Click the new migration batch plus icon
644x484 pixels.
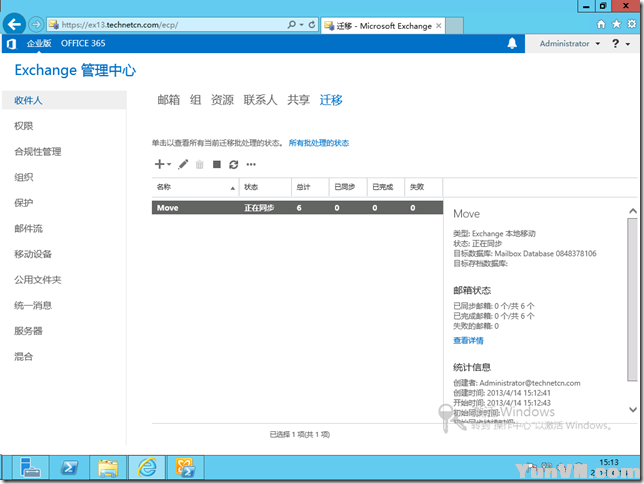(159, 164)
